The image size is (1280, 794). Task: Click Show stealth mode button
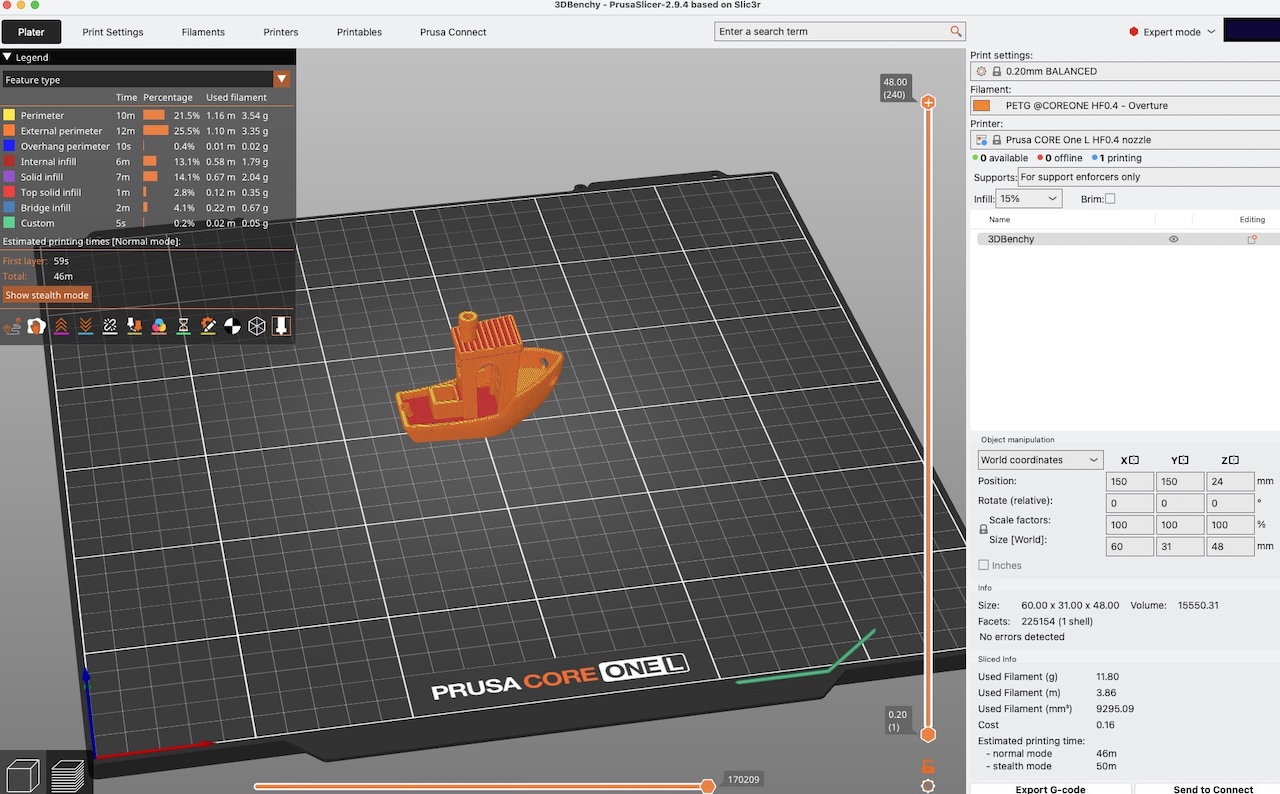[x=47, y=295]
